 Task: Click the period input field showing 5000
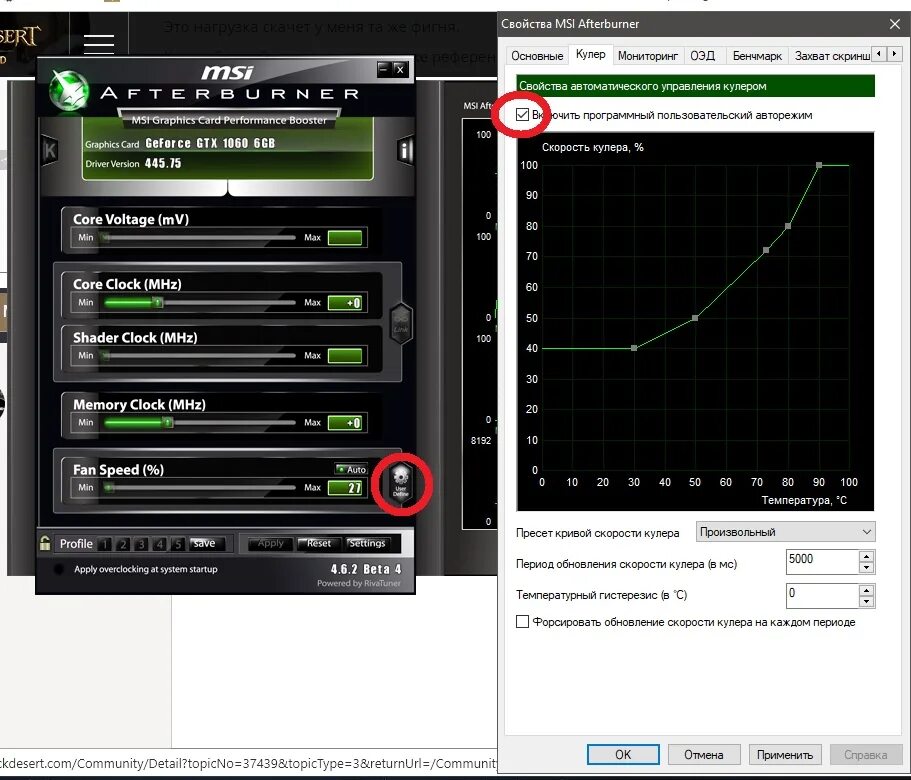point(822,562)
